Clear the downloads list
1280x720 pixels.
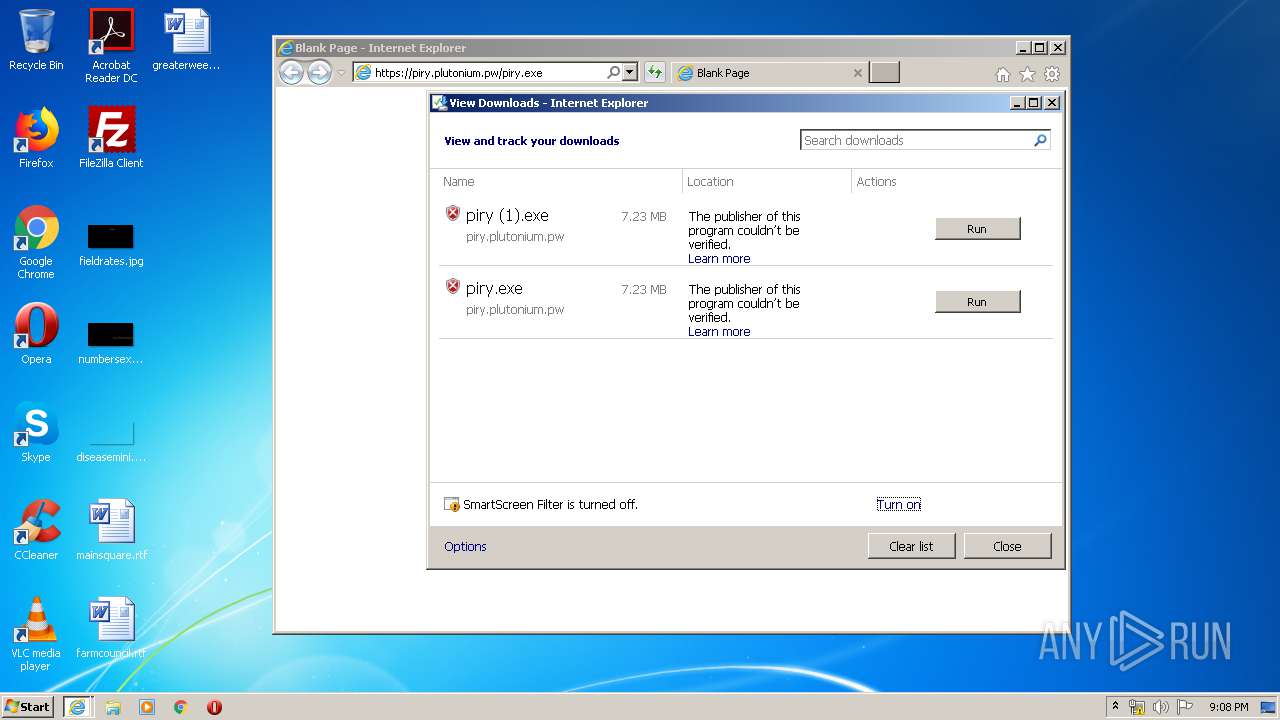(911, 546)
